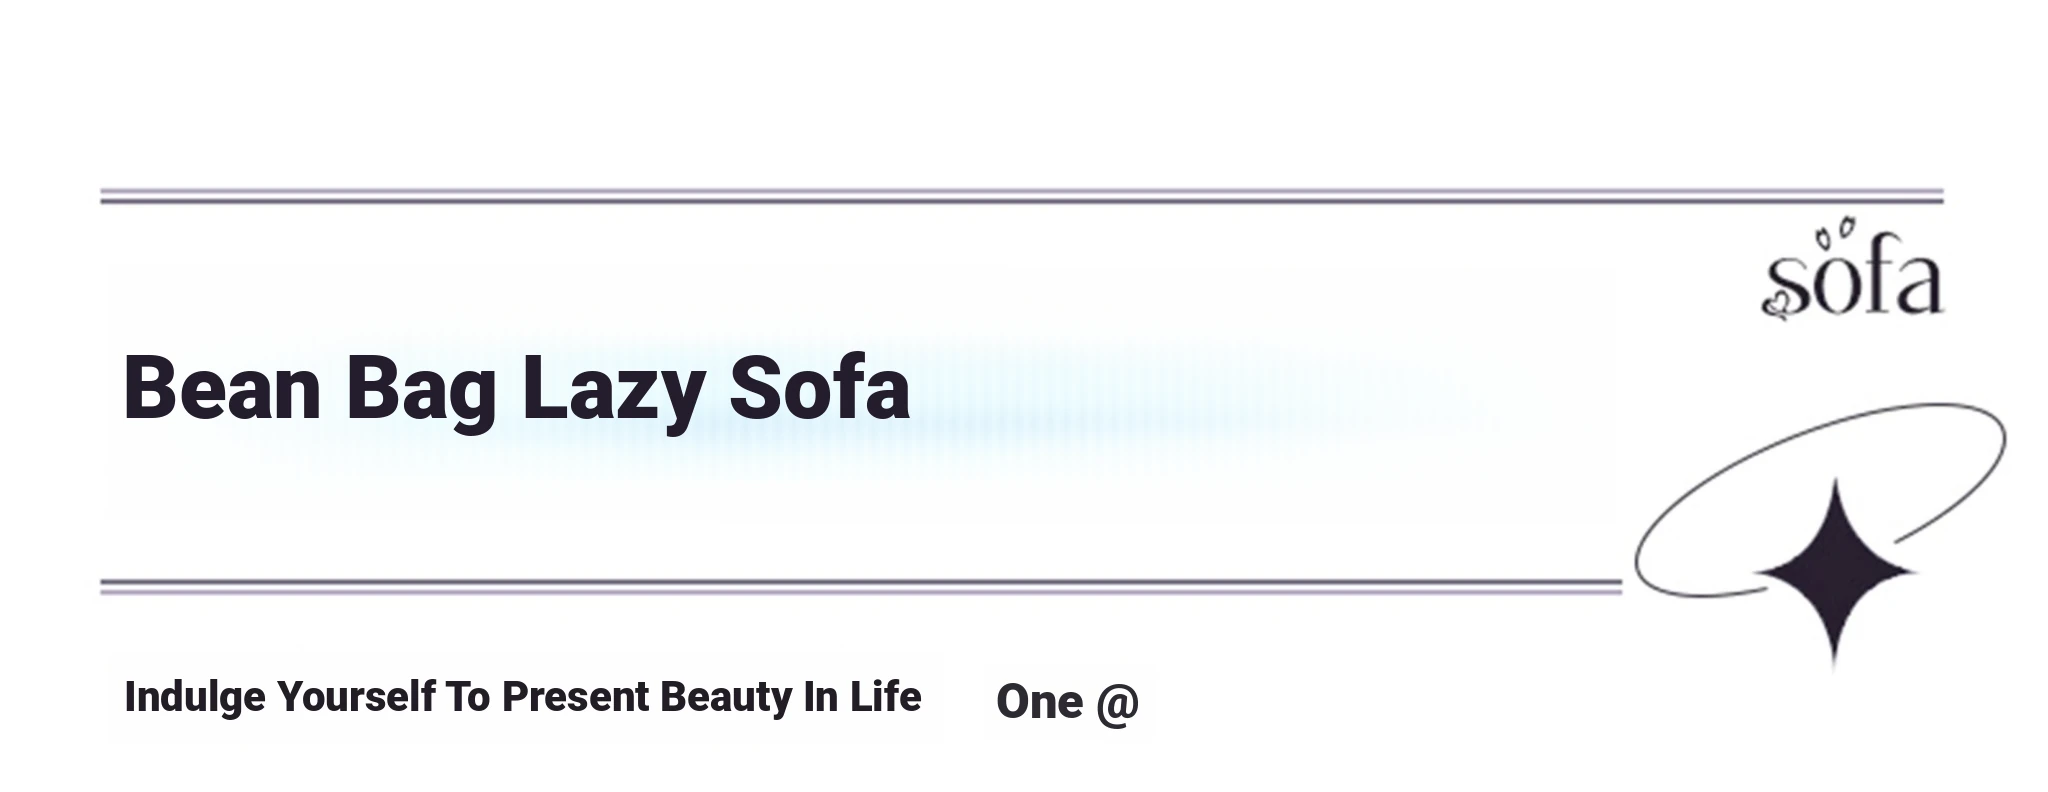Click the dark four-point star icon
Viewport: 2048px width, 792px height.
point(1835,572)
